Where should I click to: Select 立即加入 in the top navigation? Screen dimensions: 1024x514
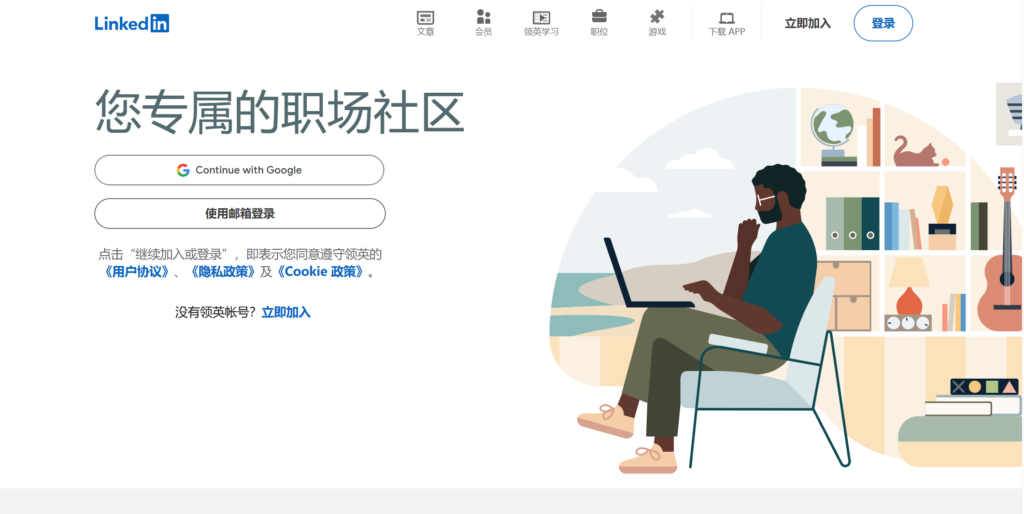pyautogui.click(x=808, y=24)
